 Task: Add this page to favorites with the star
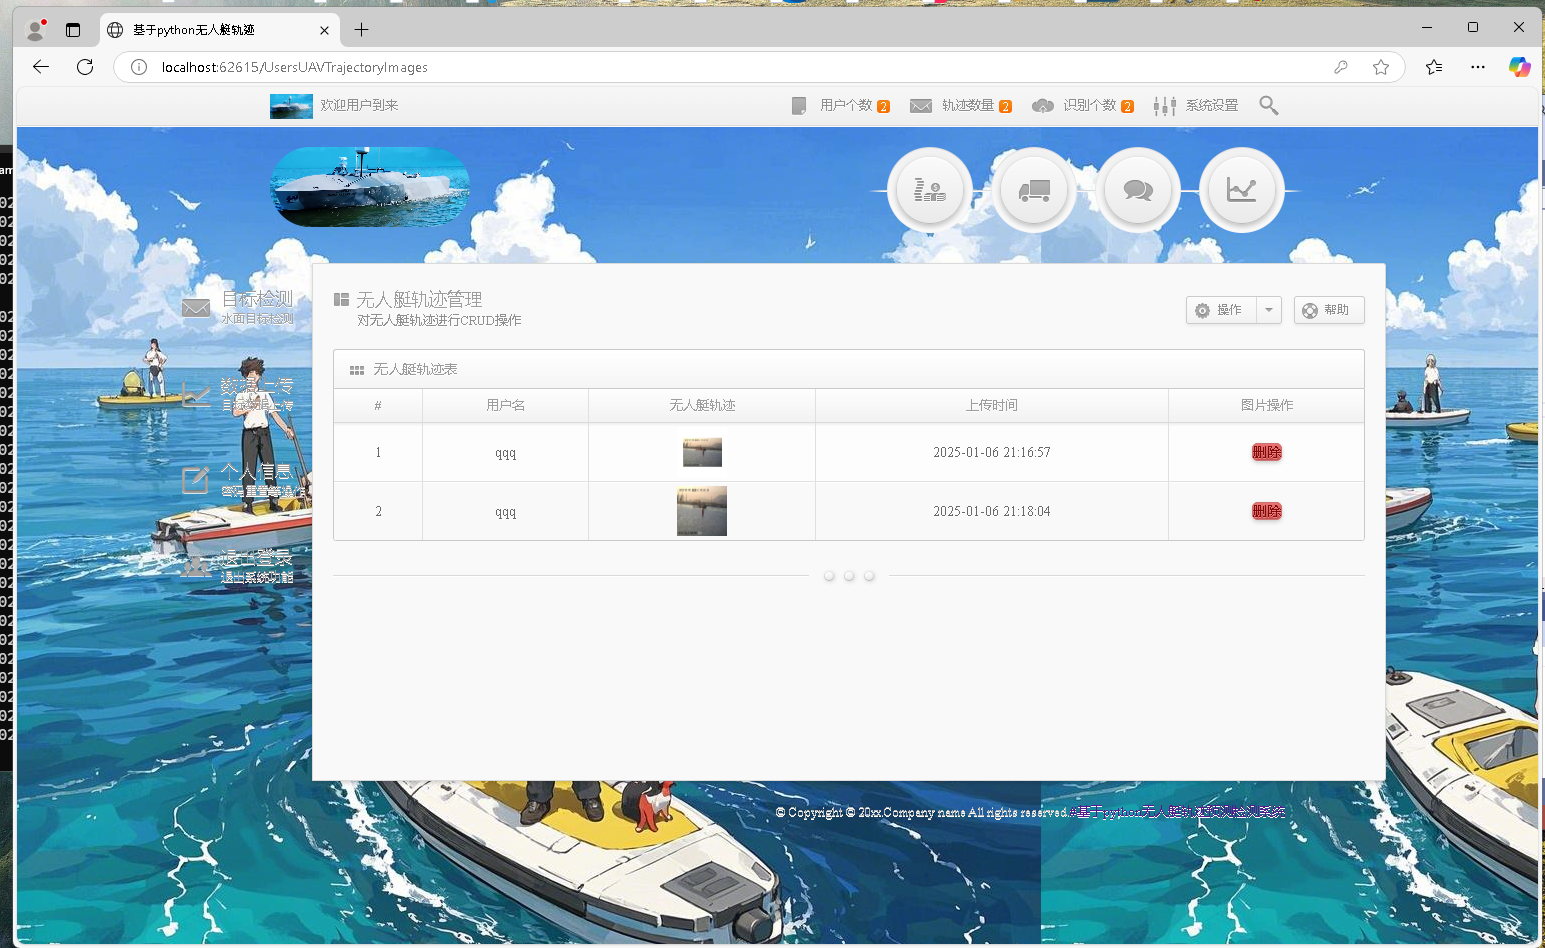1381,67
